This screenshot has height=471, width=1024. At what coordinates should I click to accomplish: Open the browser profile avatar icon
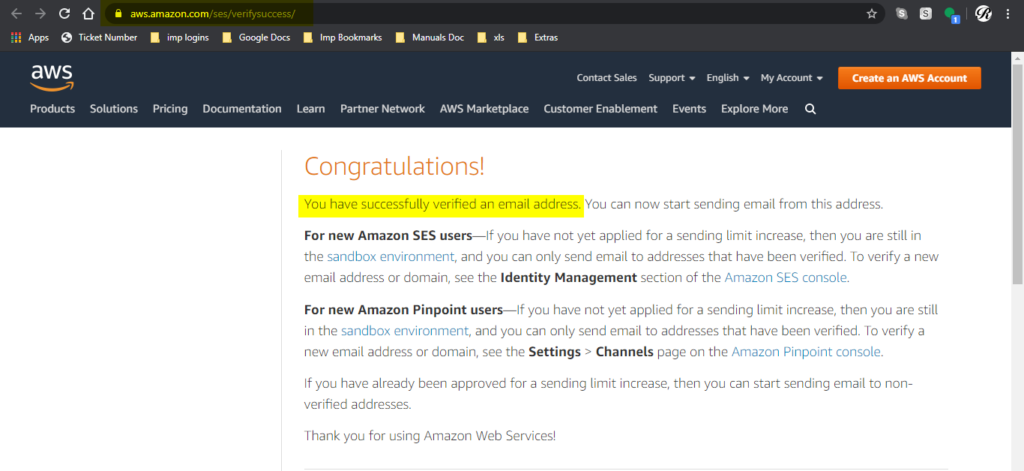[x=983, y=13]
